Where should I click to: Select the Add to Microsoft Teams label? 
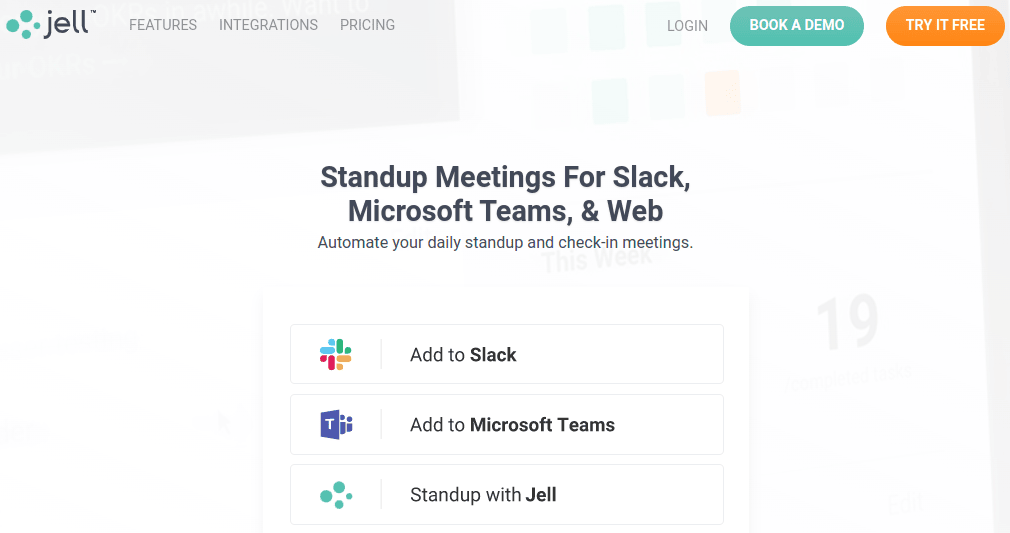[x=512, y=425]
